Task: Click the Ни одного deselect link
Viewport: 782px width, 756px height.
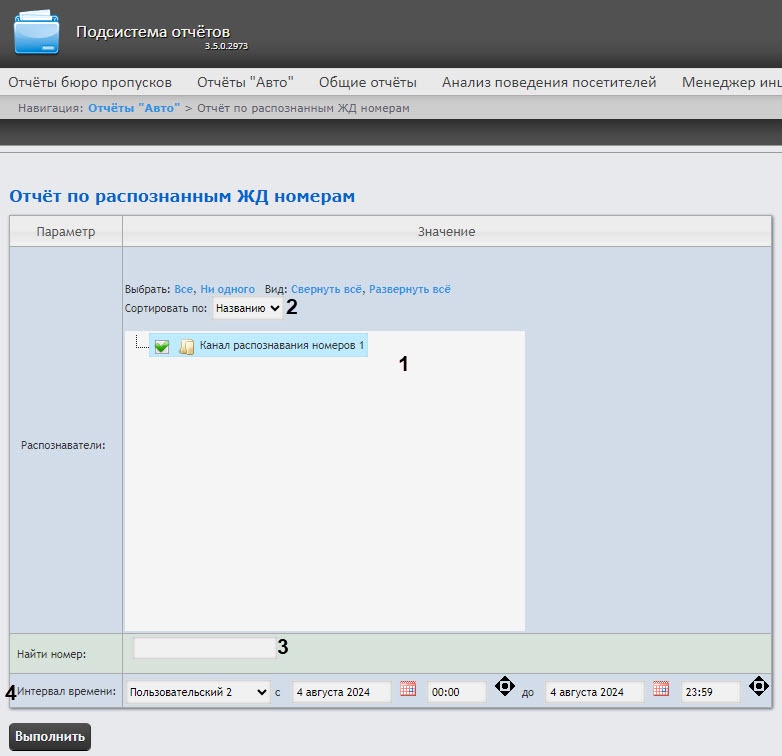Action: coord(227,289)
